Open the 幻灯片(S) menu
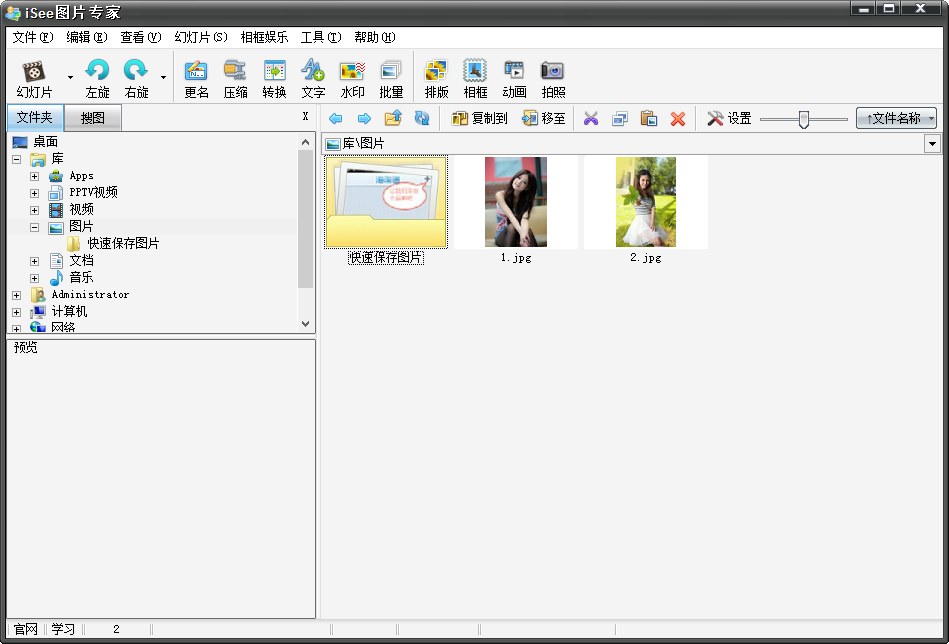The height and width of the screenshot is (644, 949). click(201, 38)
